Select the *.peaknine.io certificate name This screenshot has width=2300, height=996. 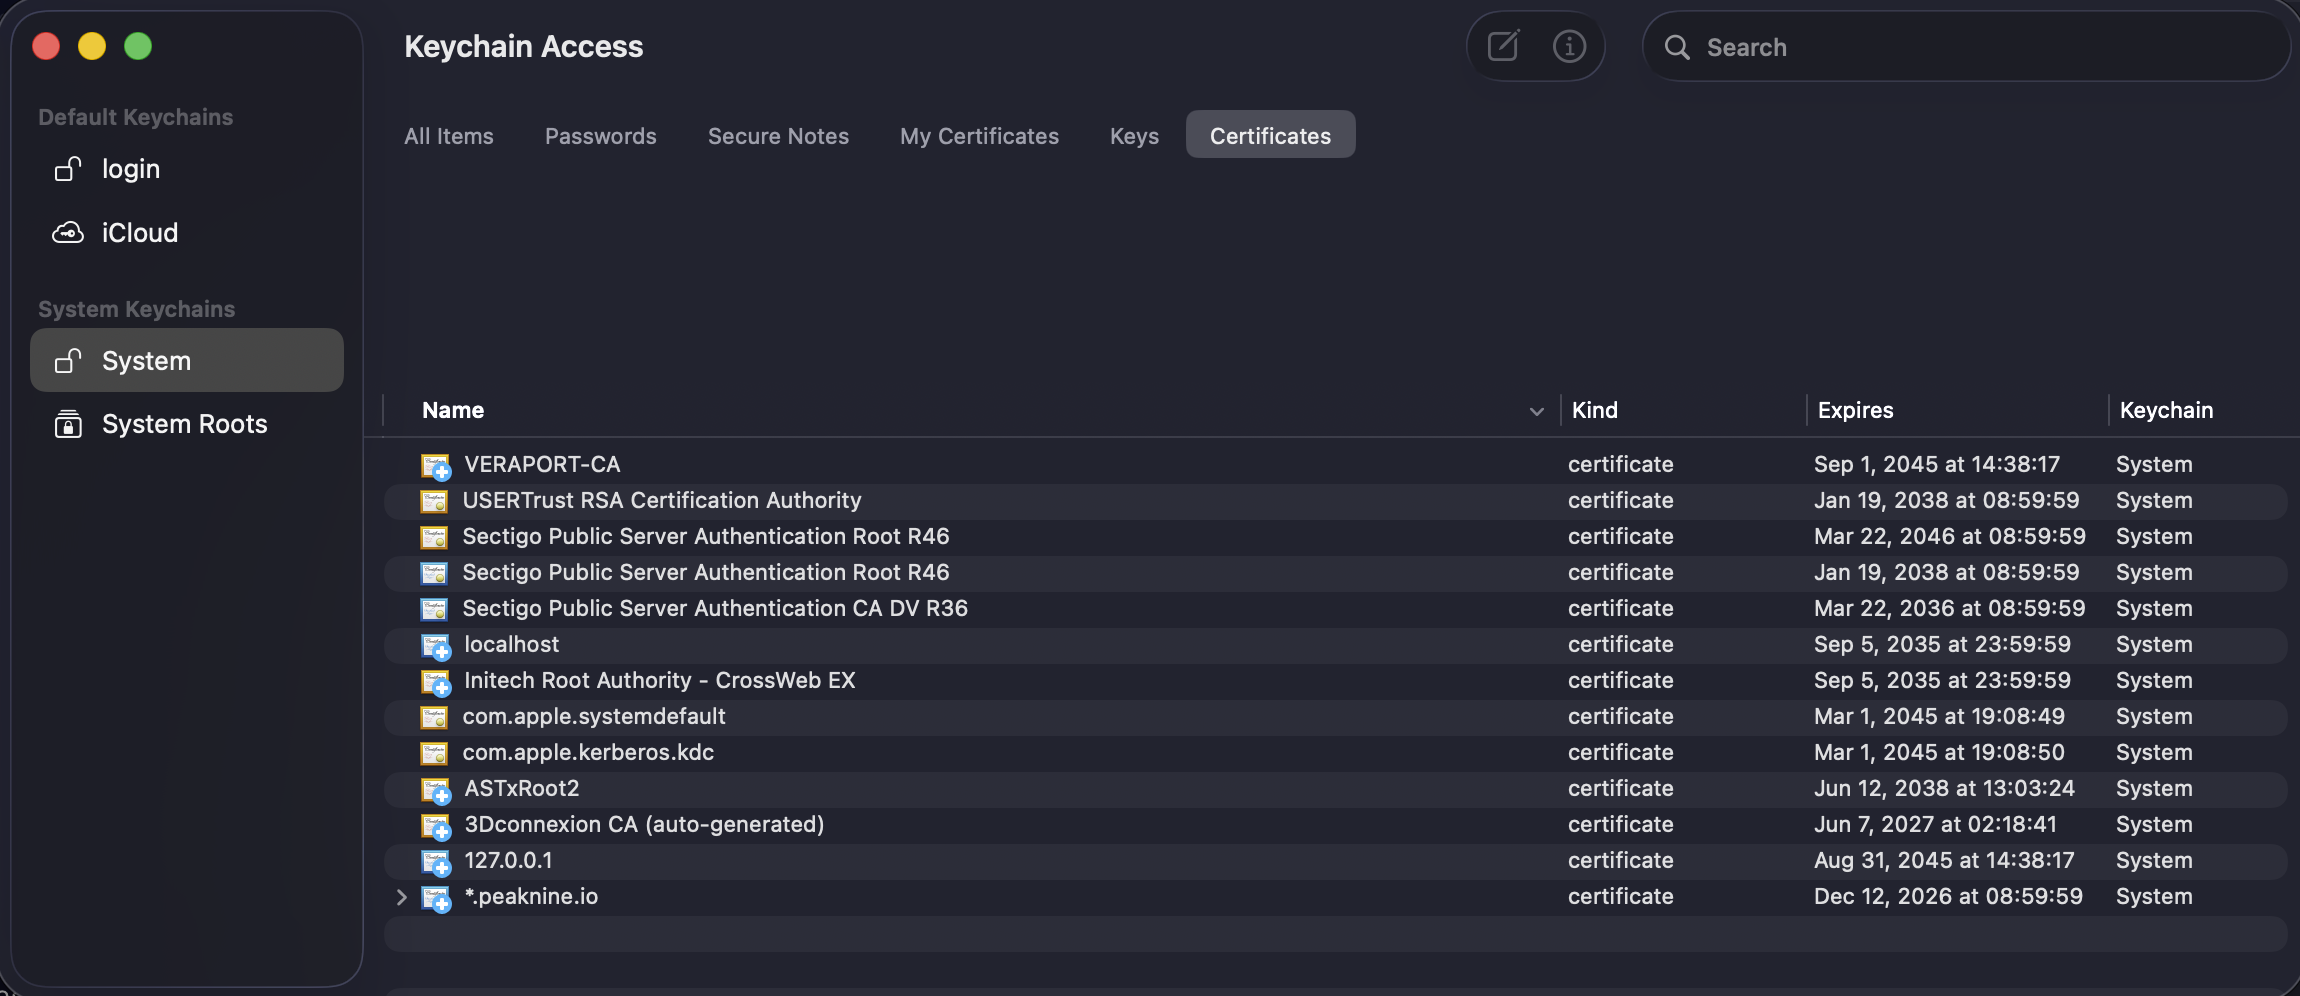tap(531, 896)
